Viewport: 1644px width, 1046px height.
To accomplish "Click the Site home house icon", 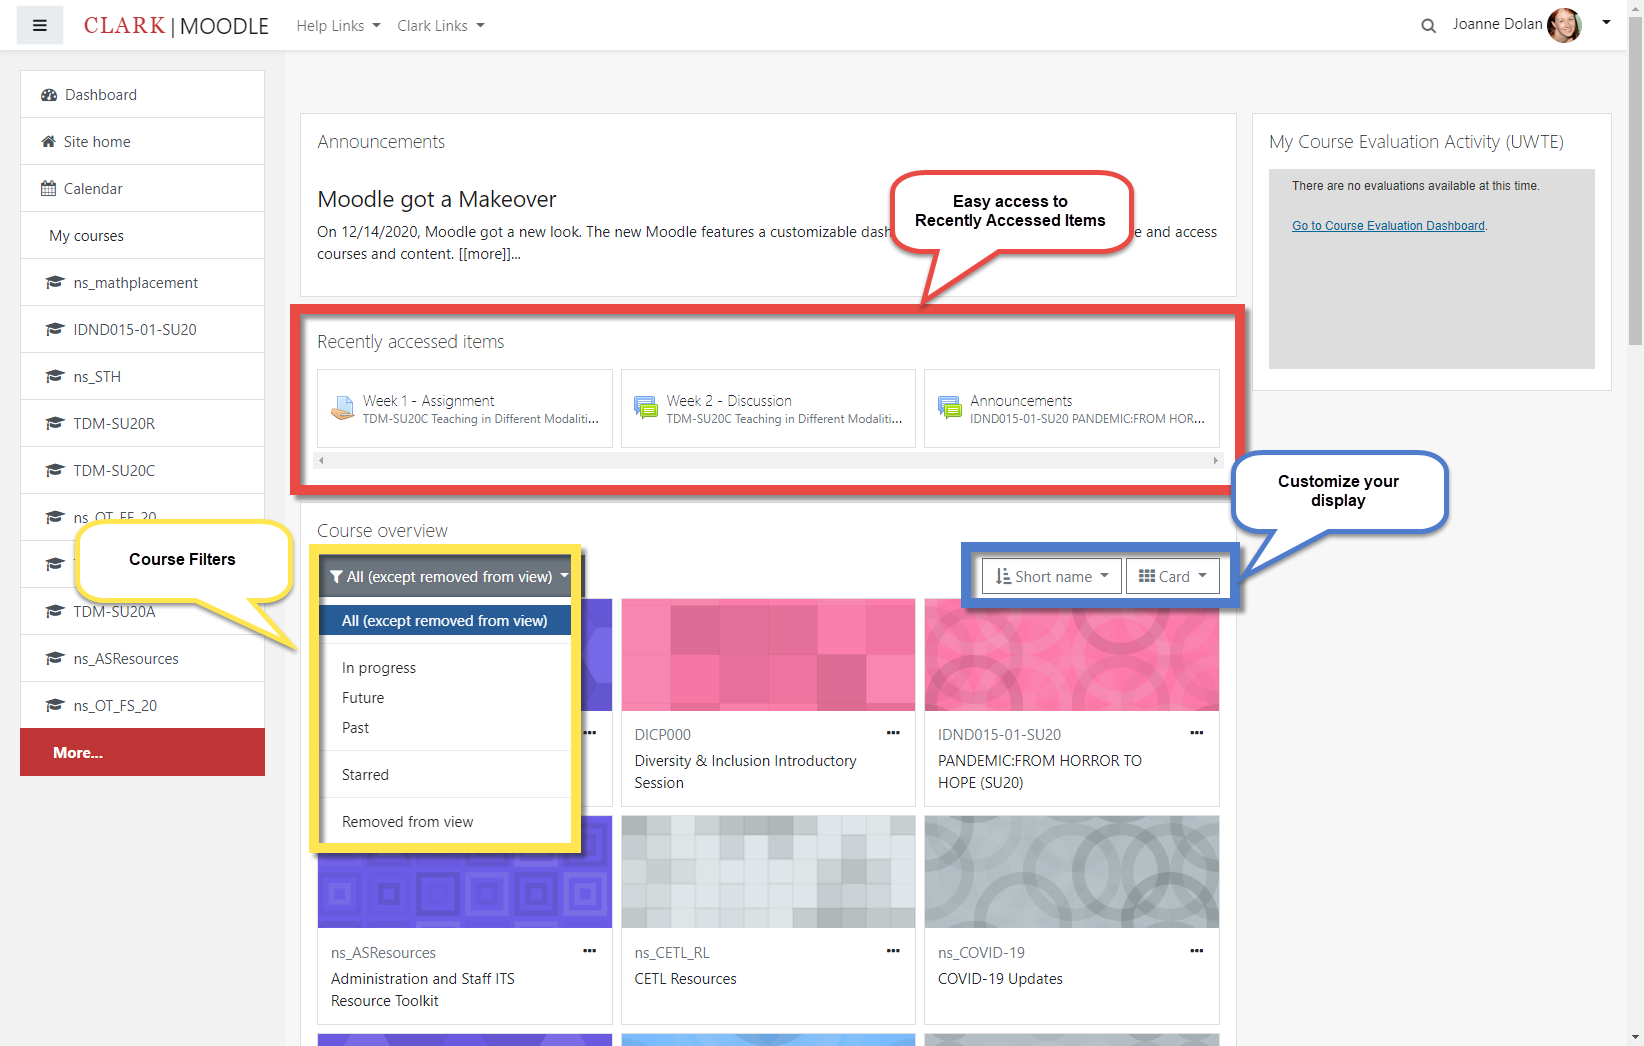I will click(48, 142).
